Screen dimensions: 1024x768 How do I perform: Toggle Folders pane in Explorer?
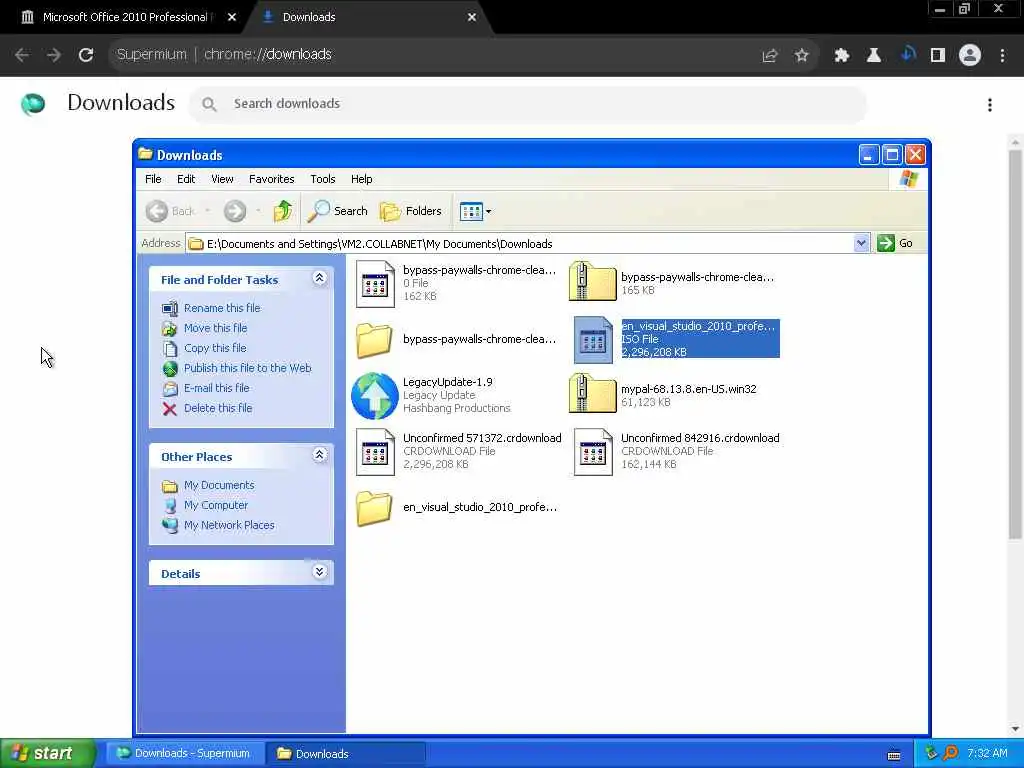(411, 211)
